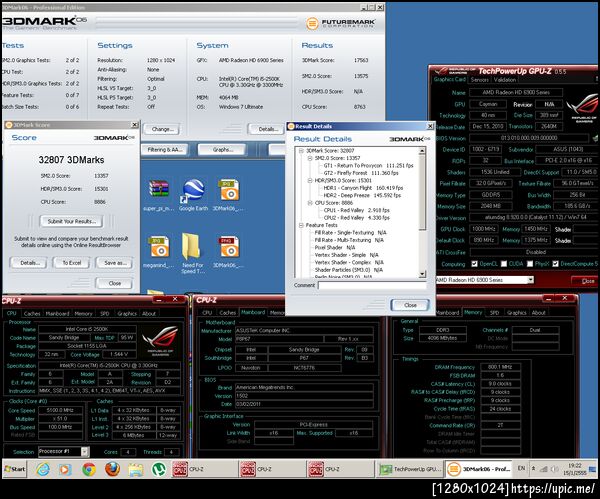This screenshot has height=499, width=600.
Task: Collapse the SM2.0 Score: 13357 node
Action: click(x=310, y=158)
